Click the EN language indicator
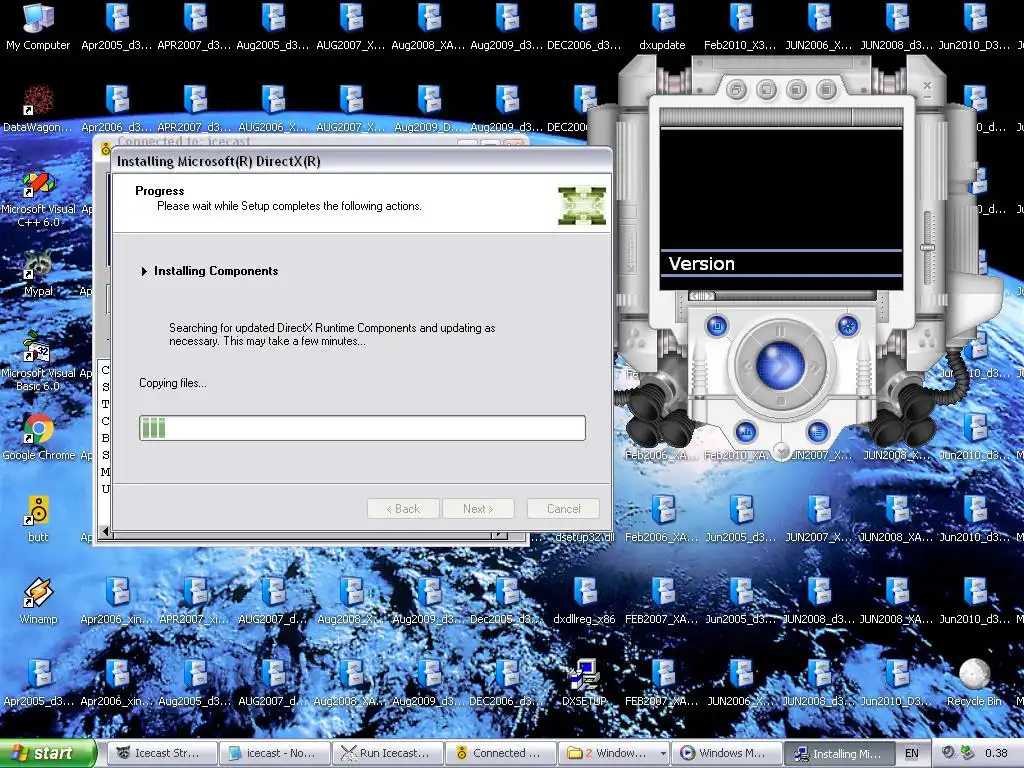This screenshot has width=1024, height=768. (912, 754)
